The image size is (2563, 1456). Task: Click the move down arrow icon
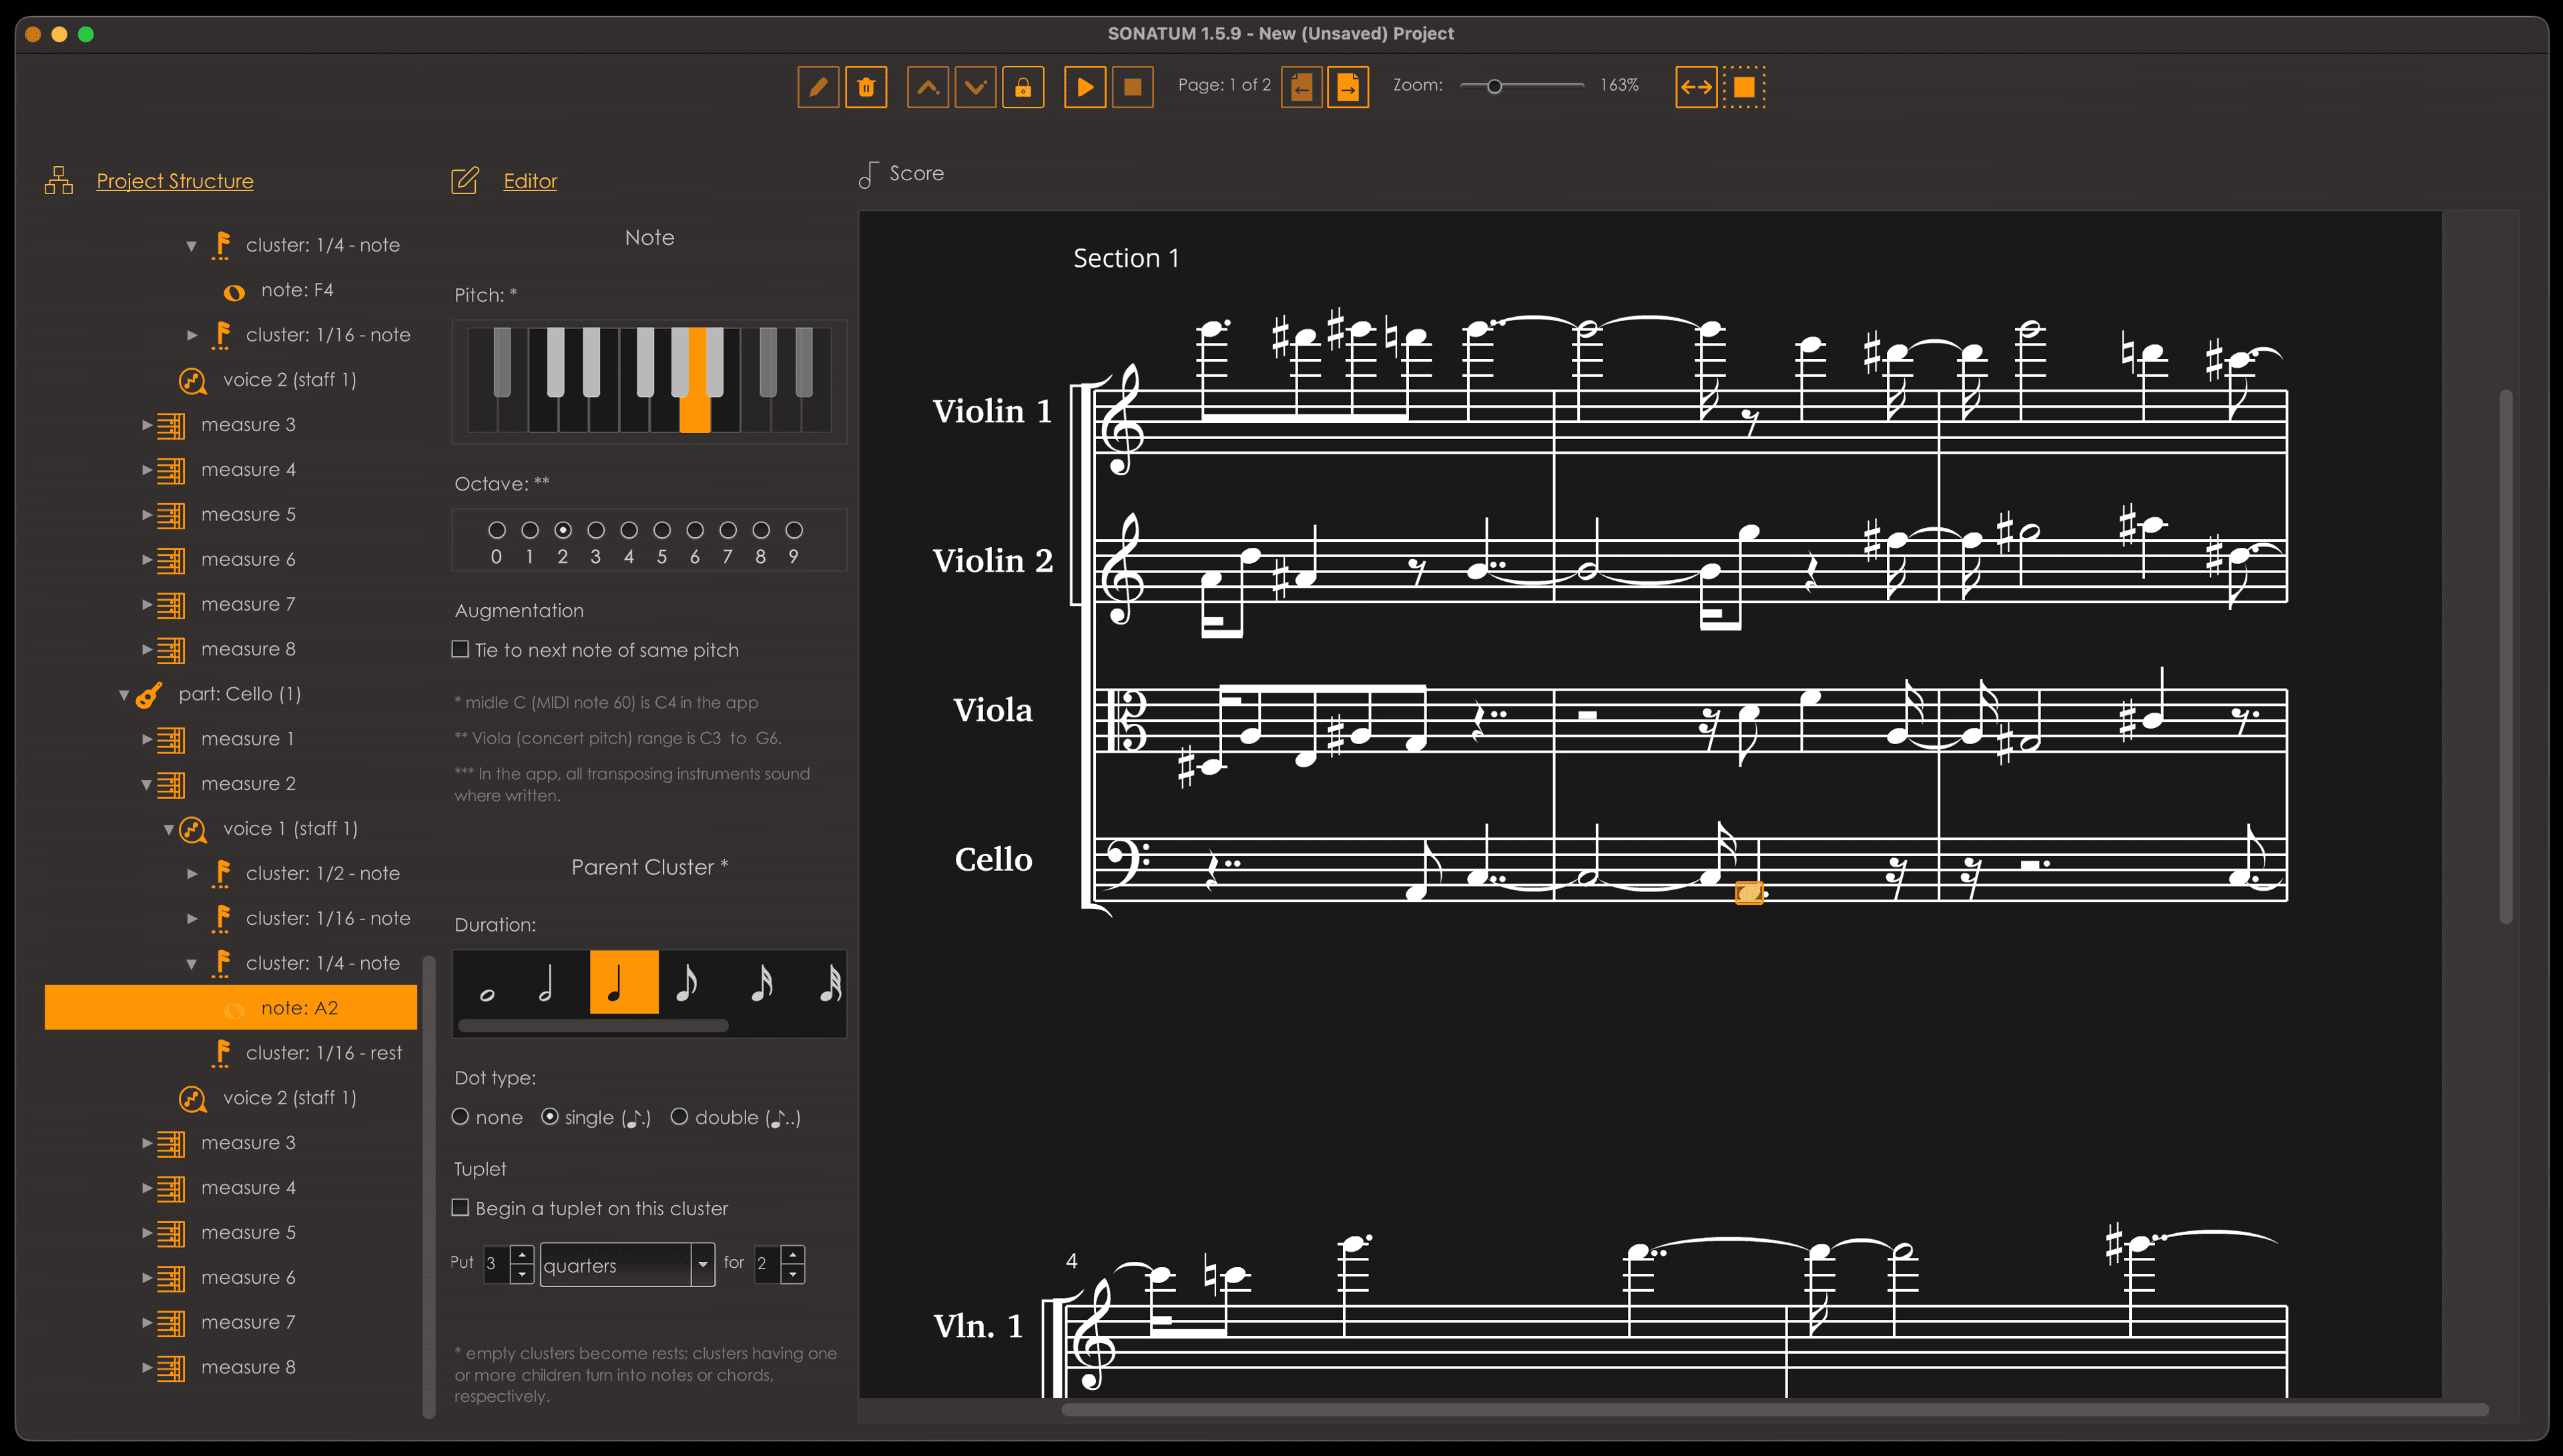point(975,87)
